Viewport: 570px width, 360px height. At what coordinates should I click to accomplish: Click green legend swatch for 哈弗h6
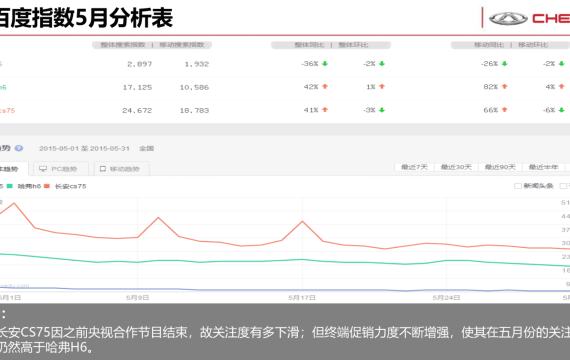coord(9,186)
